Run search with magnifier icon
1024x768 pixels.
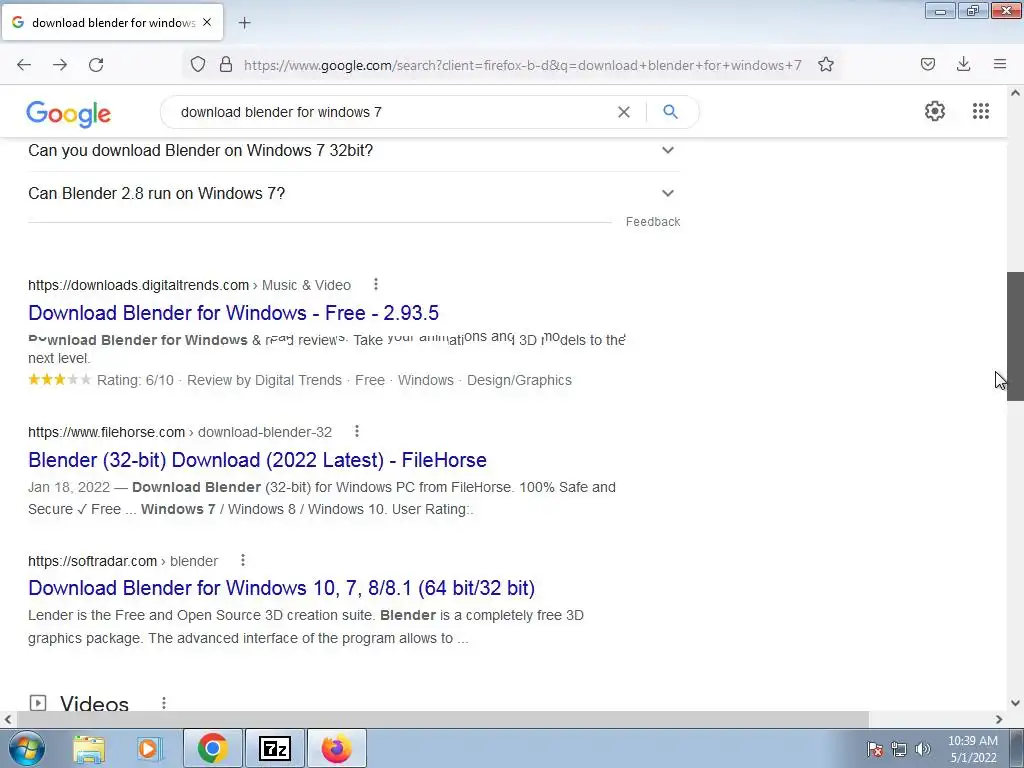670,112
